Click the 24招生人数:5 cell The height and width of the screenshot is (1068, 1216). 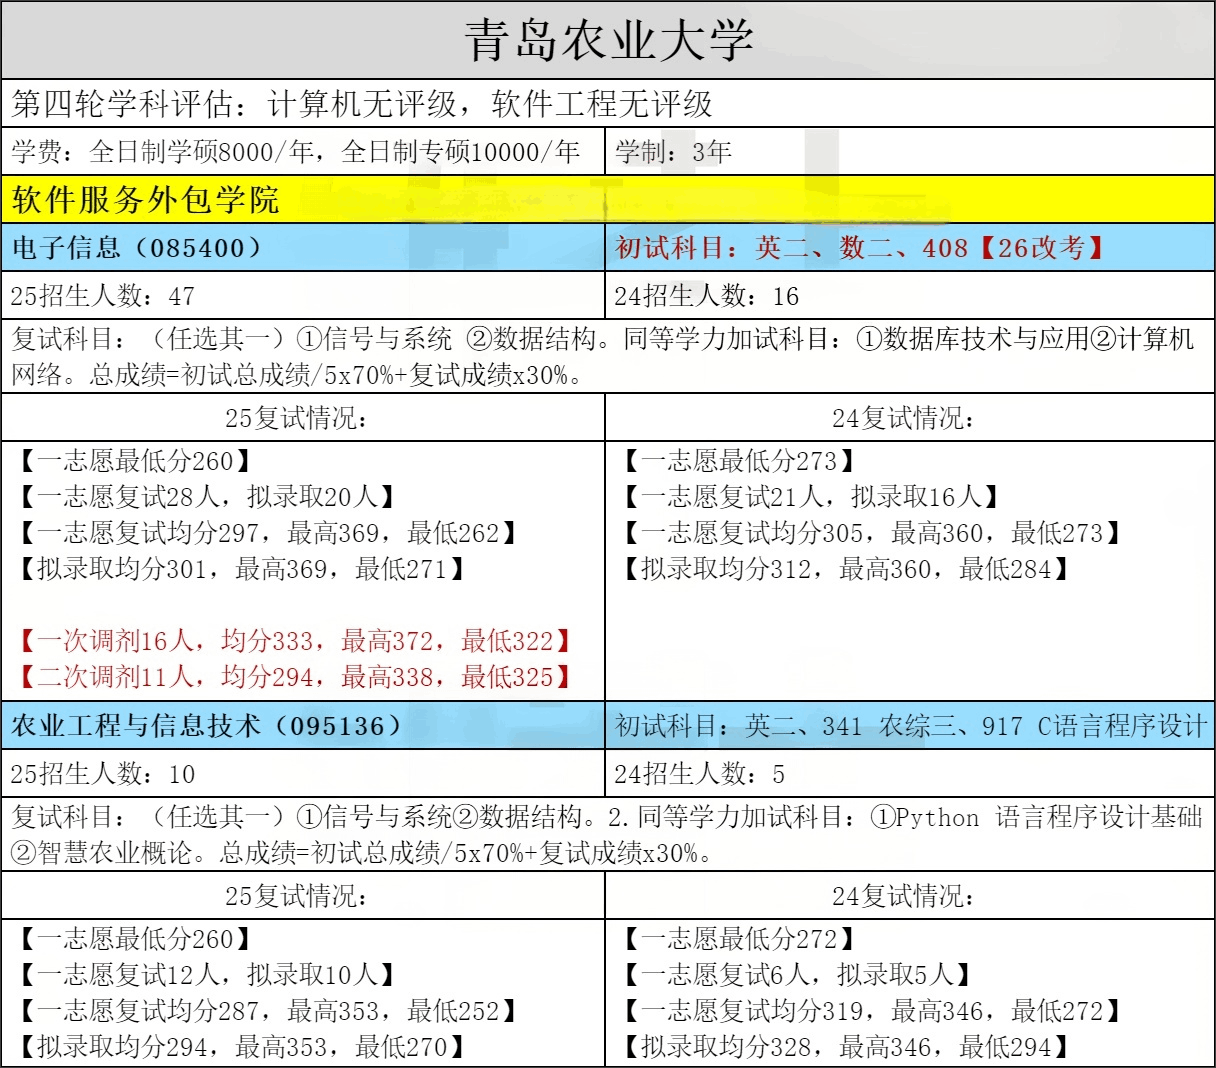coord(699,774)
